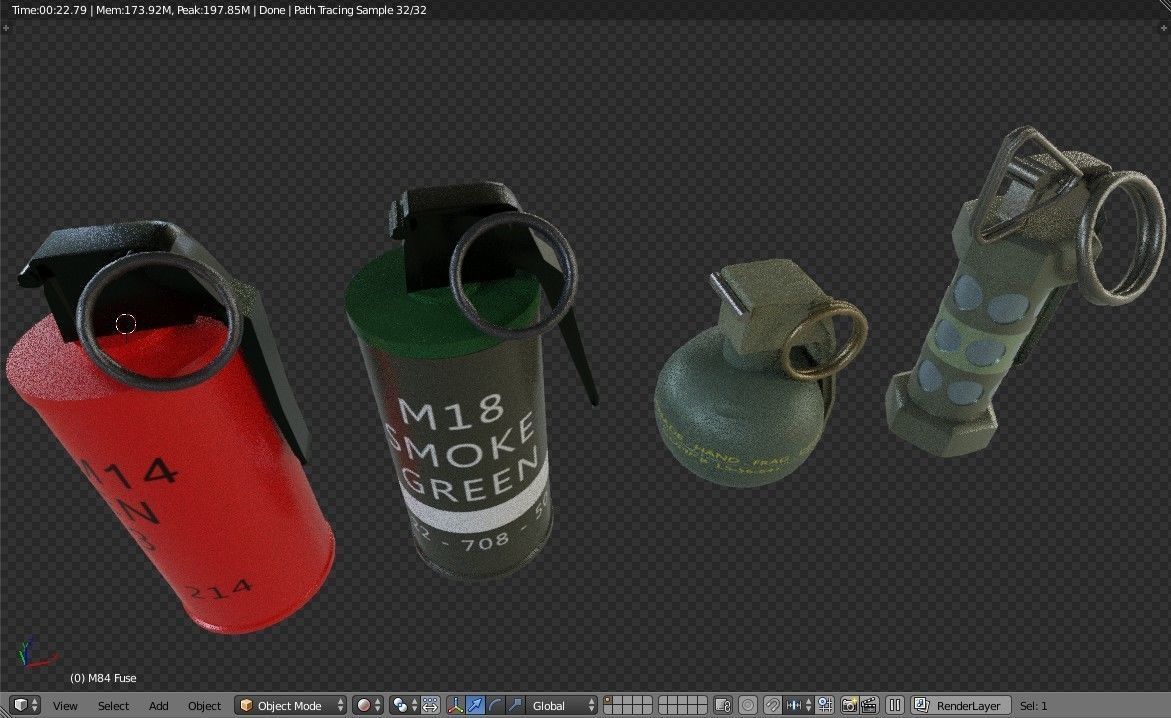The image size is (1171, 718).
Task: Open the viewport shading sphere selector
Action: [x=367, y=705]
